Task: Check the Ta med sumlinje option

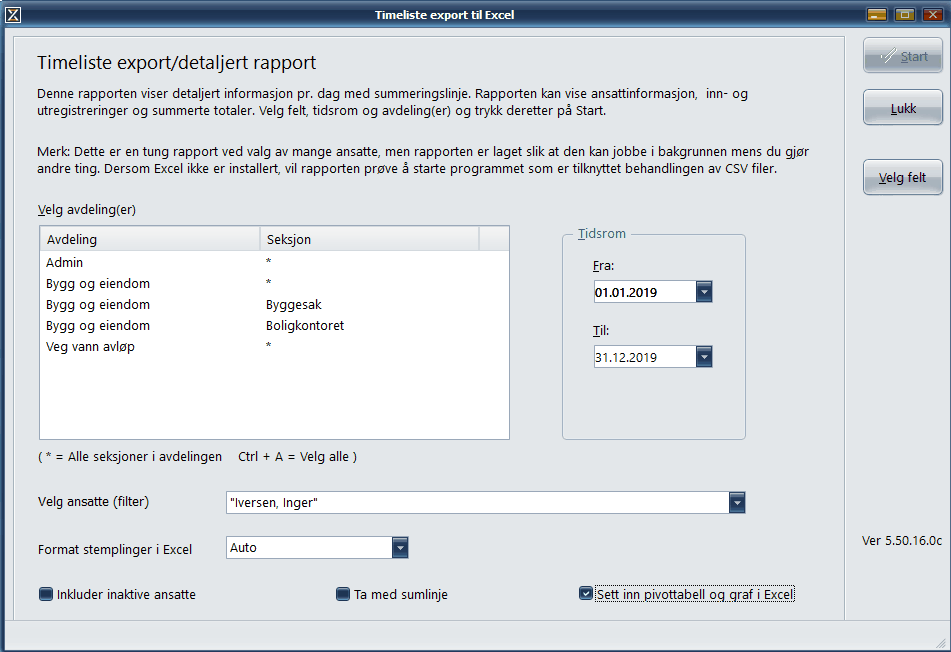Action: pyautogui.click(x=343, y=594)
